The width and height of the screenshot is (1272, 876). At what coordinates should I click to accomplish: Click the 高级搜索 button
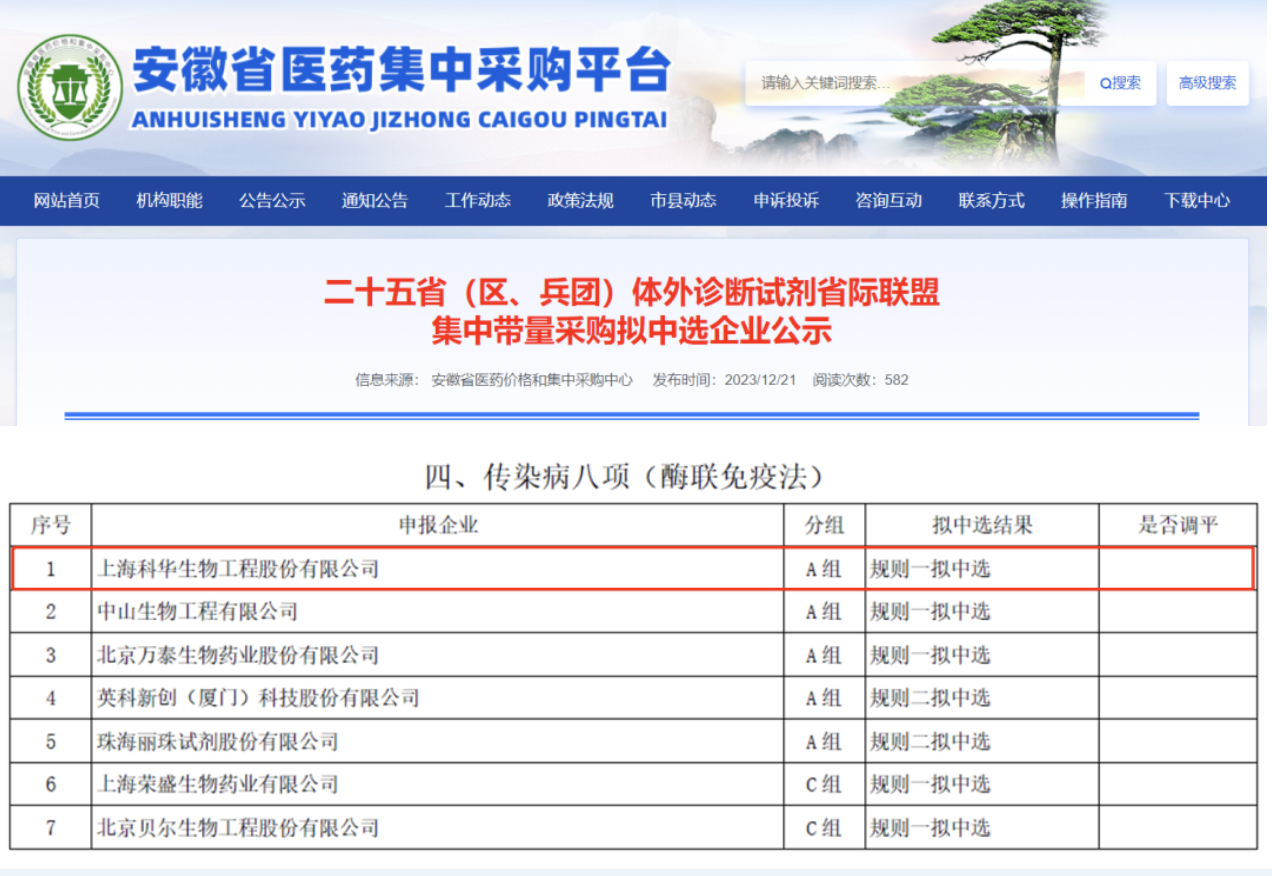coord(1206,84)
